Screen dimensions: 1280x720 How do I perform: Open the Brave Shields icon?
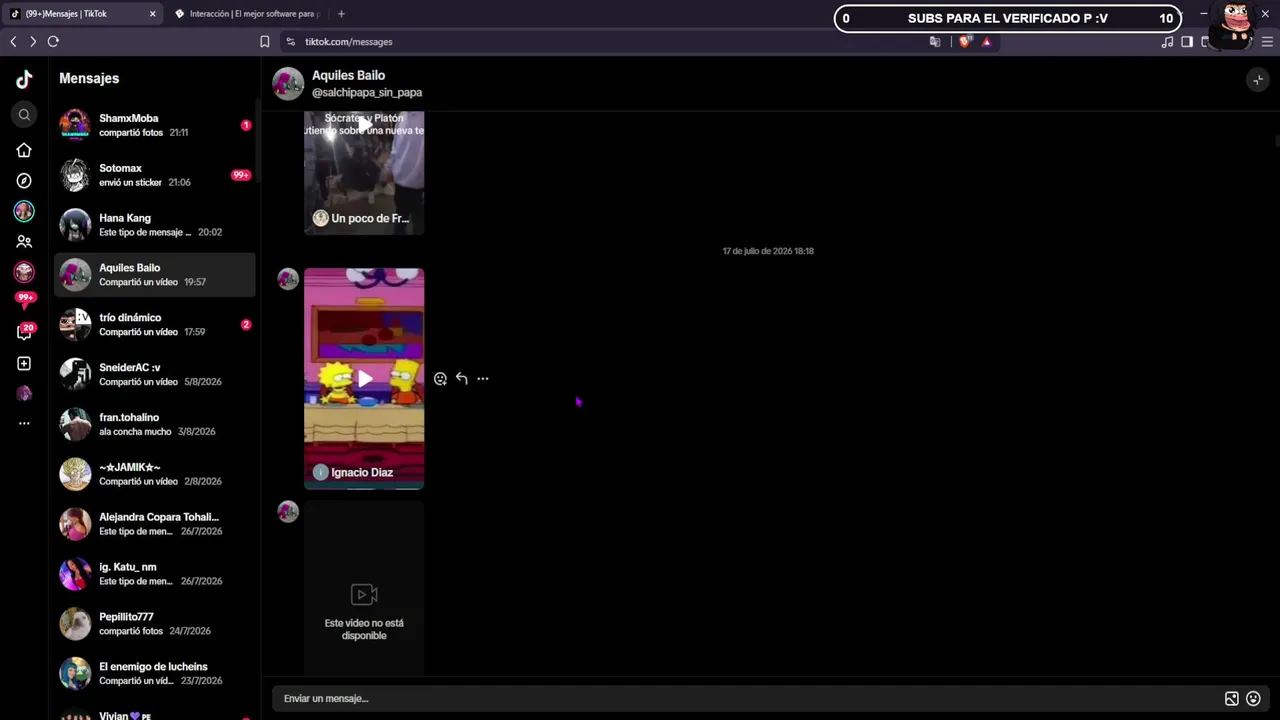point(964,42)
